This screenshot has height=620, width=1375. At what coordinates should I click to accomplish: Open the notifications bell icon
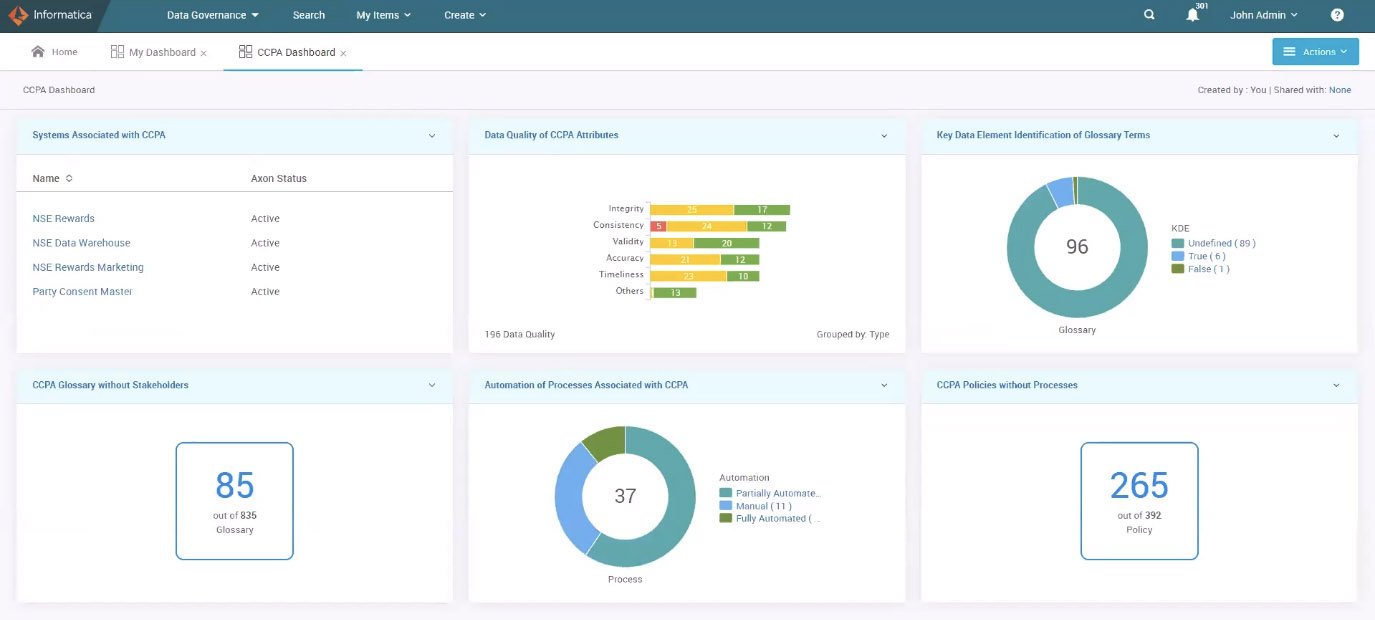click(x=1192, y=15)
